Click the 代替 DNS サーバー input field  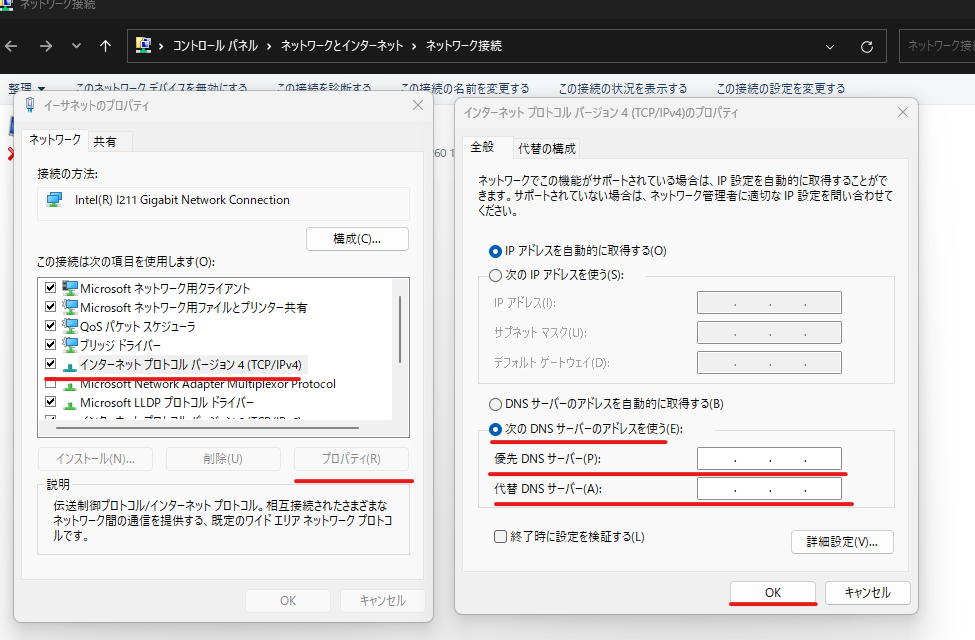(769, 488)
